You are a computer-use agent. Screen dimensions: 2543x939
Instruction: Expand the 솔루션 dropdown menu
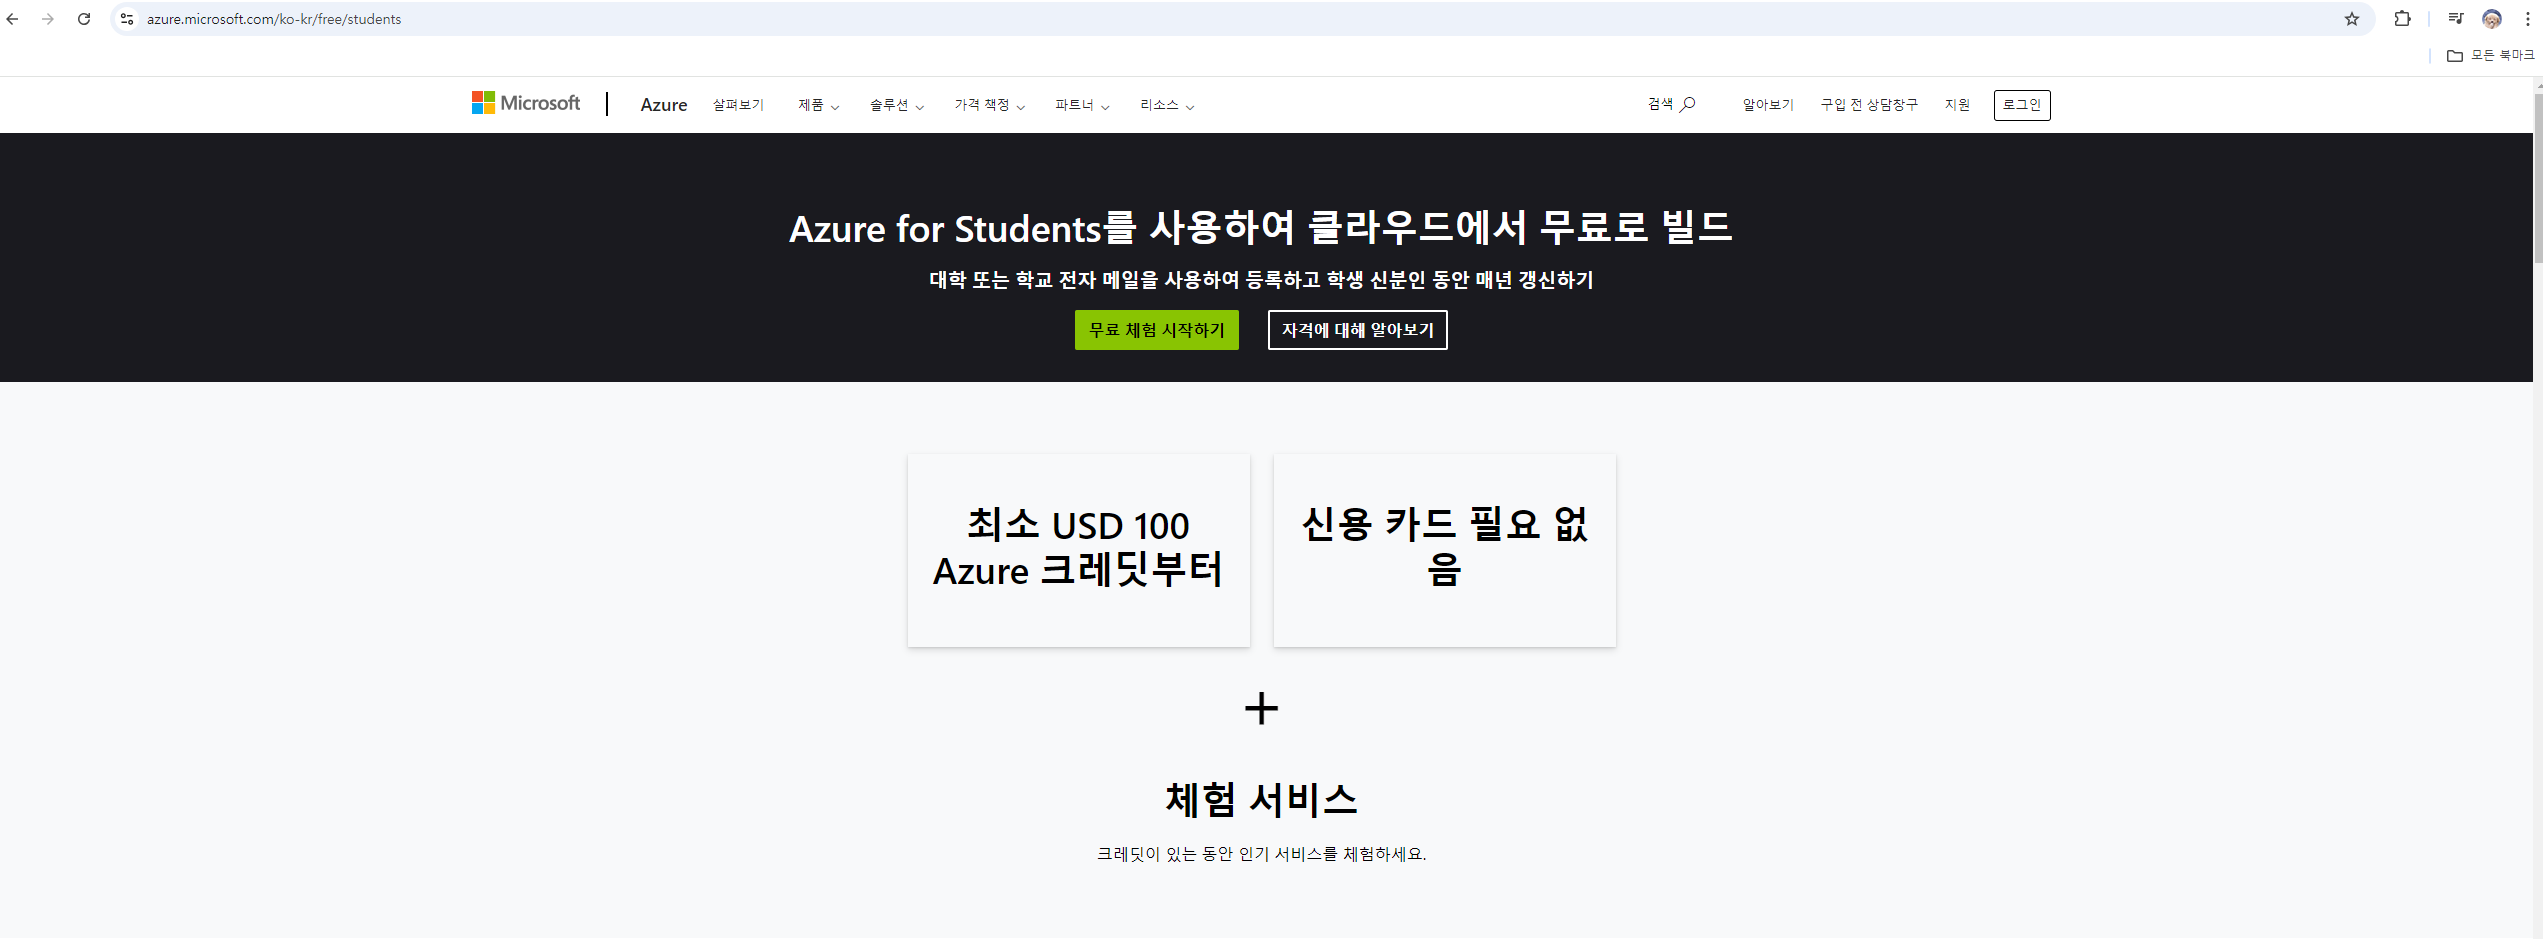pyautogui.click(x=896, y=105)
